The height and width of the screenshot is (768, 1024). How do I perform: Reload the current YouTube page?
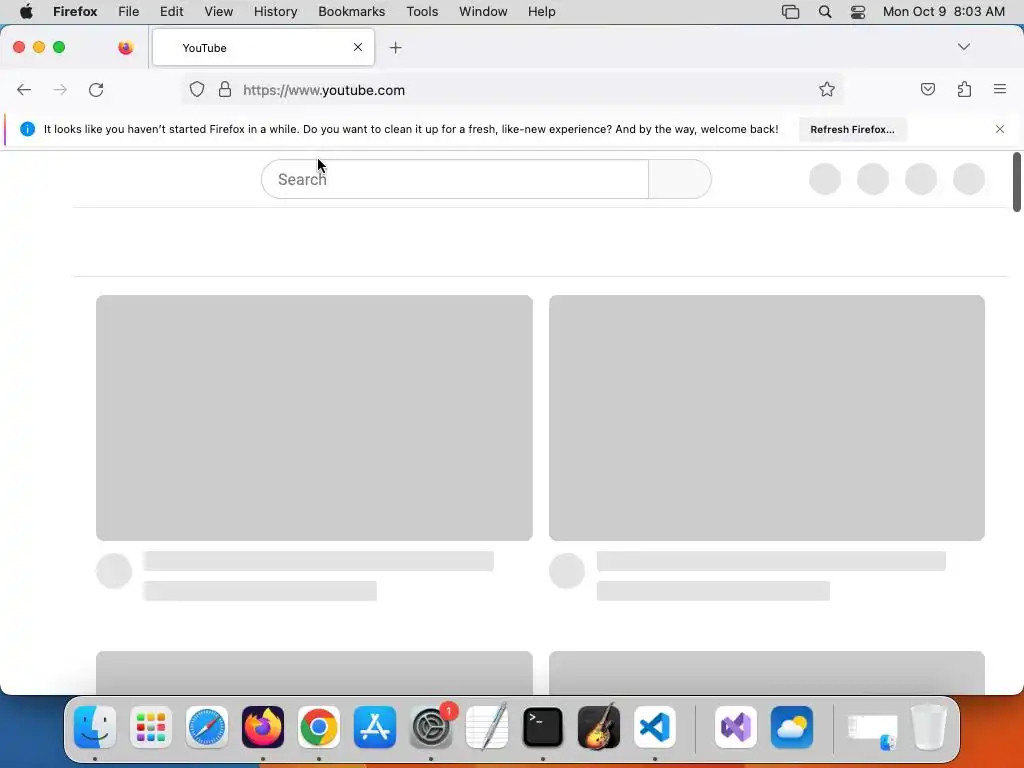[x=96, y=89]
